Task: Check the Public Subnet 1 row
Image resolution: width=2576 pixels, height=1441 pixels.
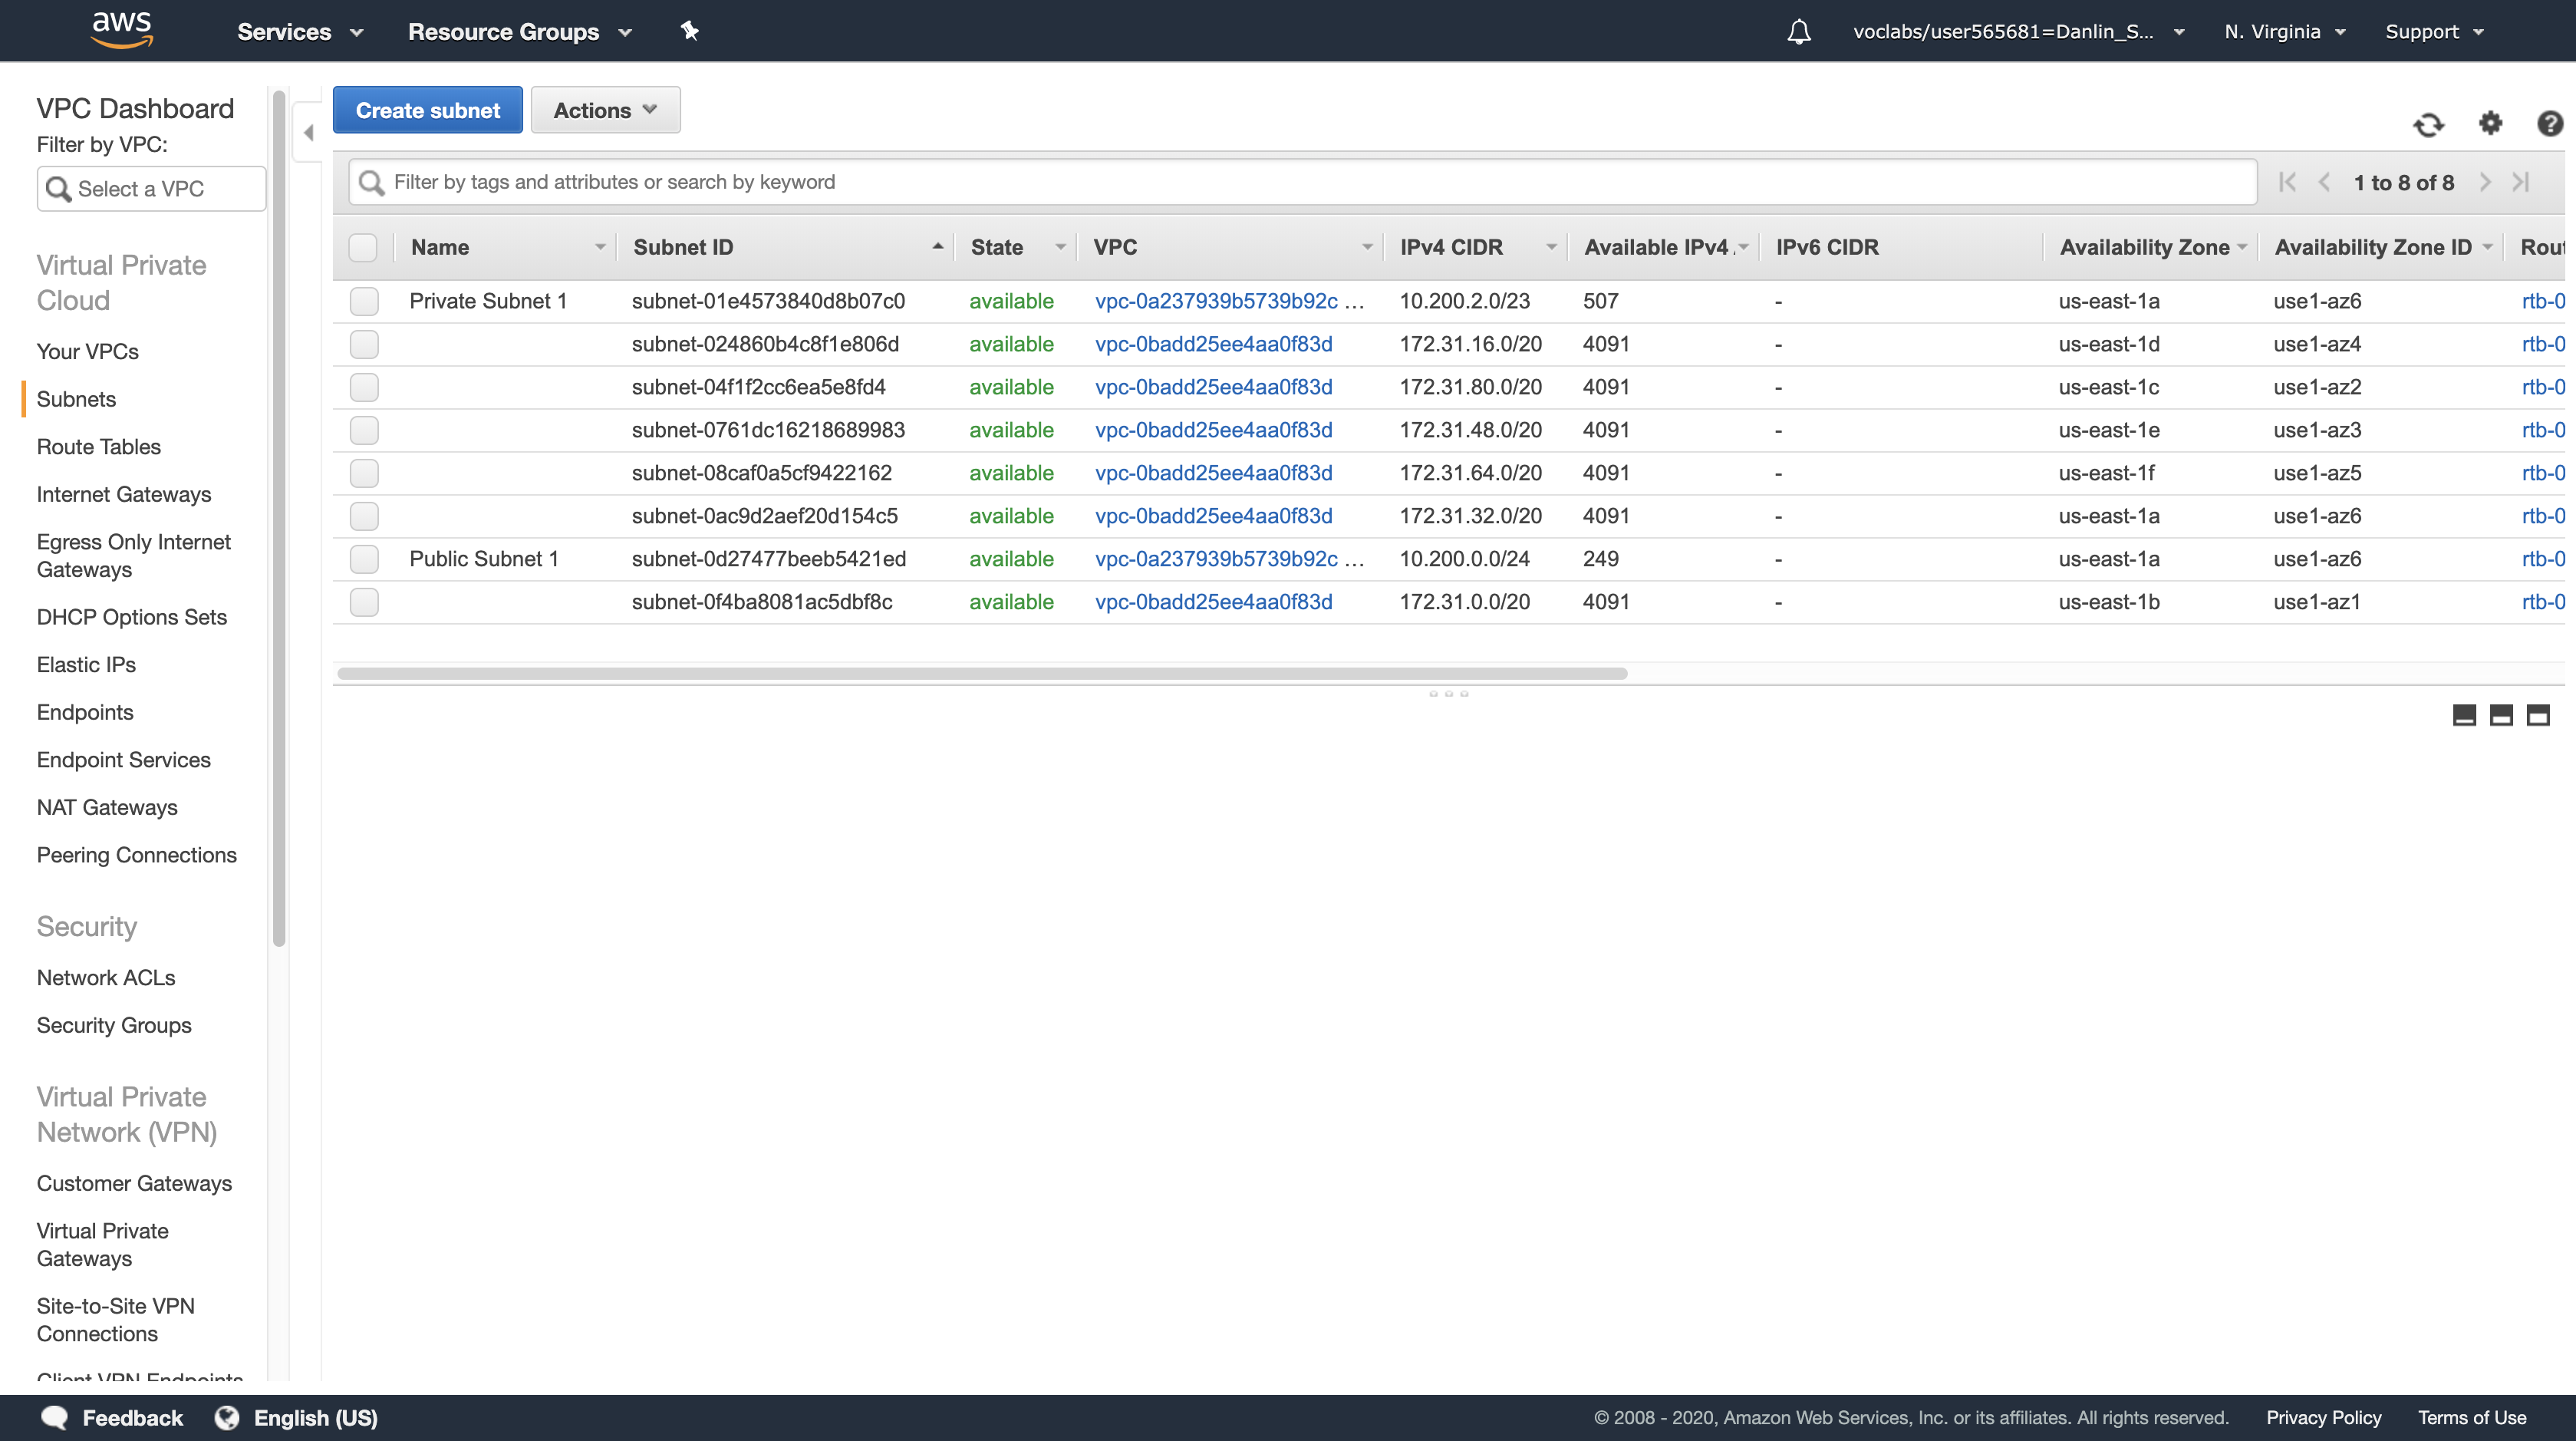Action: 364,559
